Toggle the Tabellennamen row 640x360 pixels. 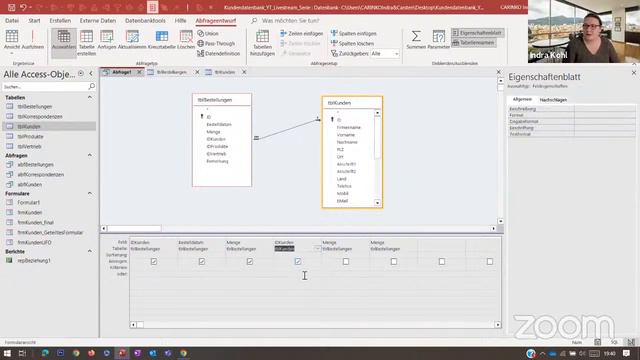473,42
